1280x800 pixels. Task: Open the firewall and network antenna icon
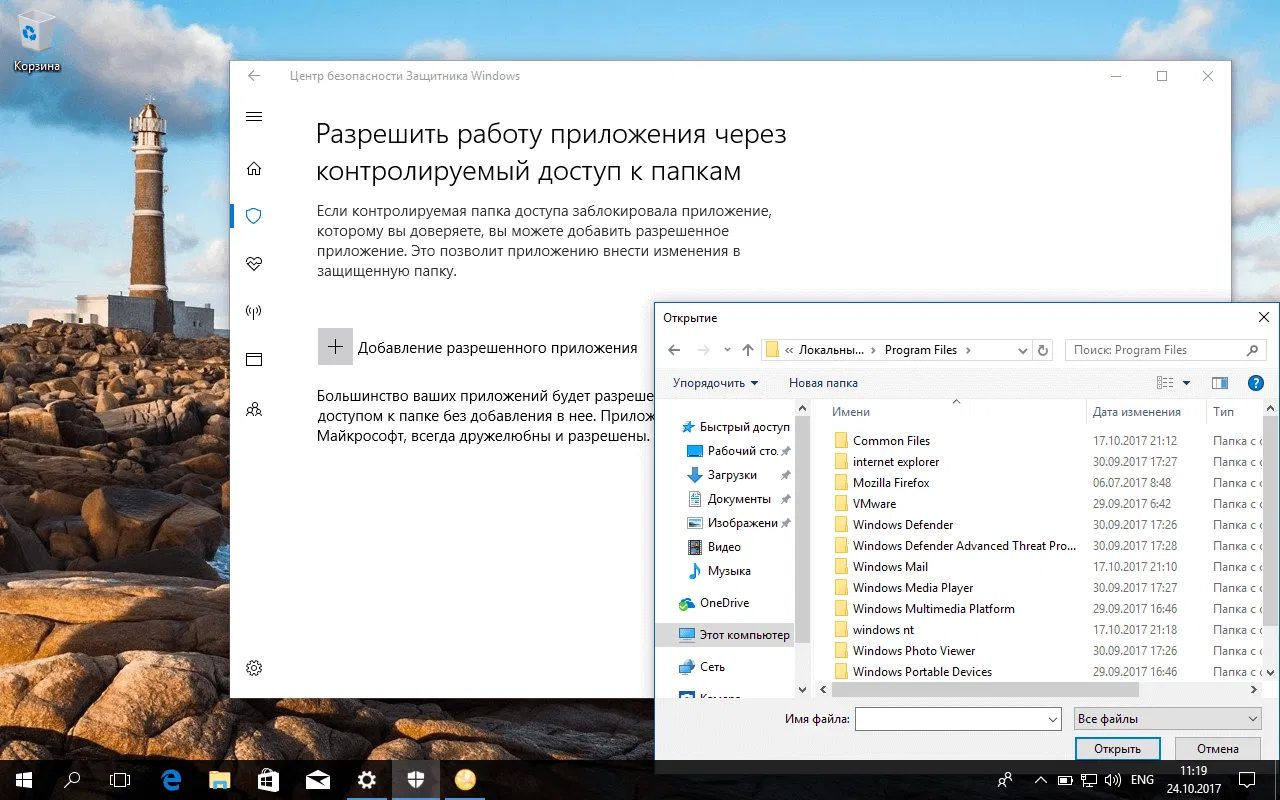click(x=254, y=311)
